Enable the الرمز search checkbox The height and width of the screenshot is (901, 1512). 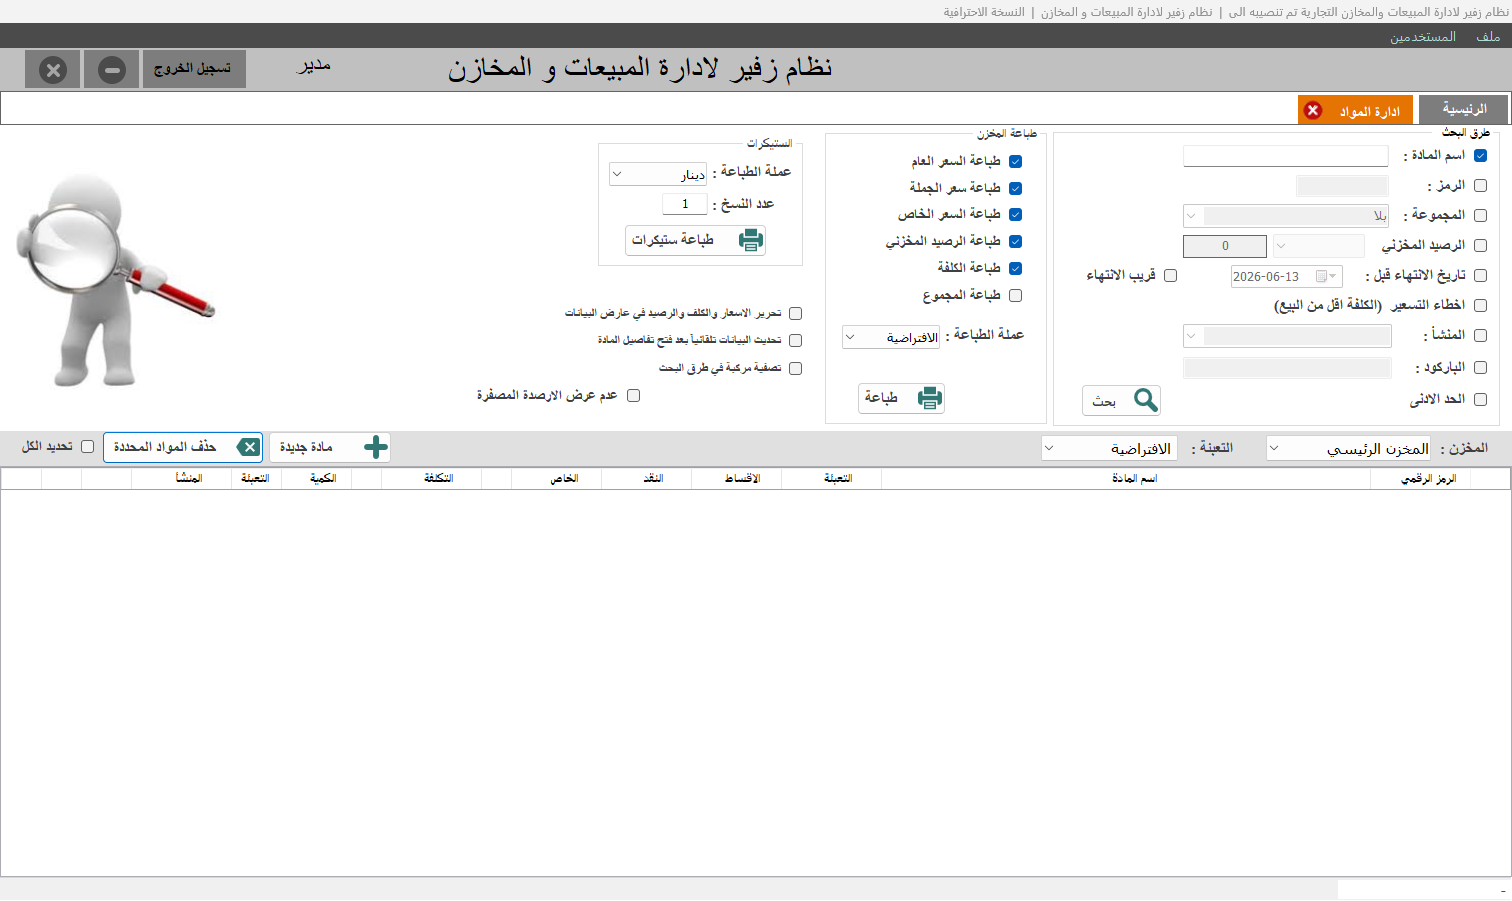1481,185
